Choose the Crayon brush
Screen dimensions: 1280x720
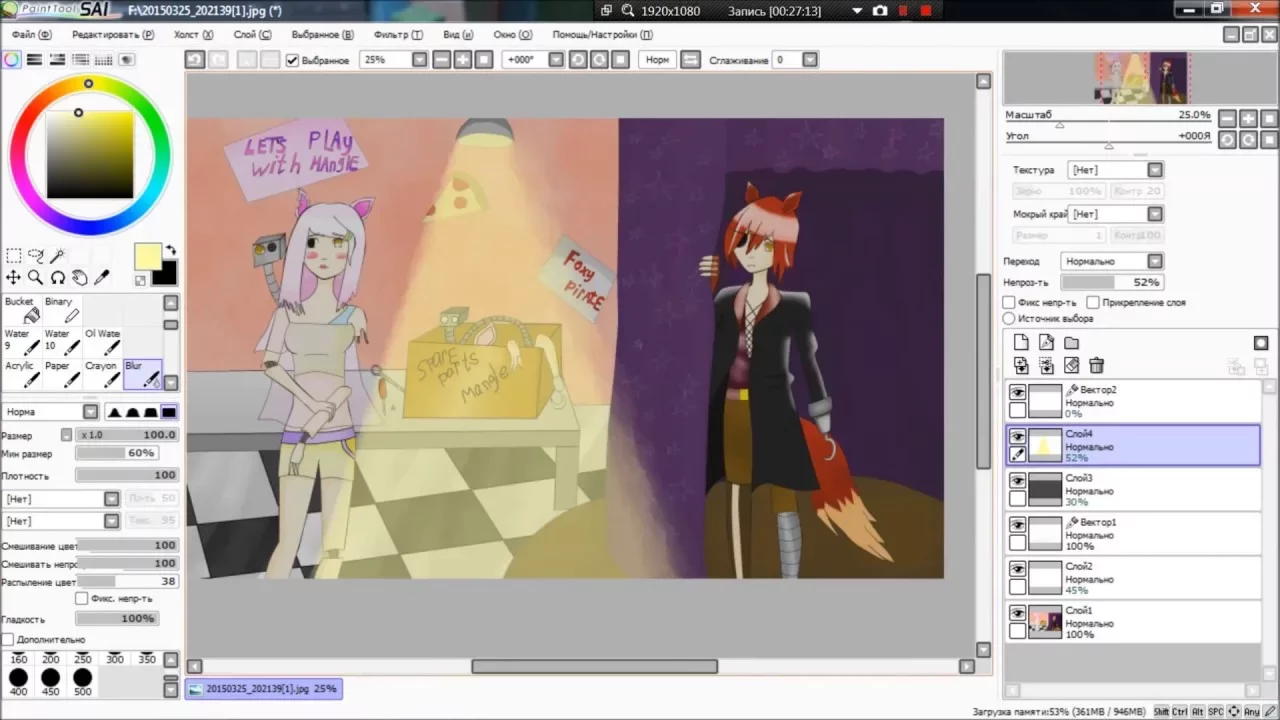click(102, 374)
